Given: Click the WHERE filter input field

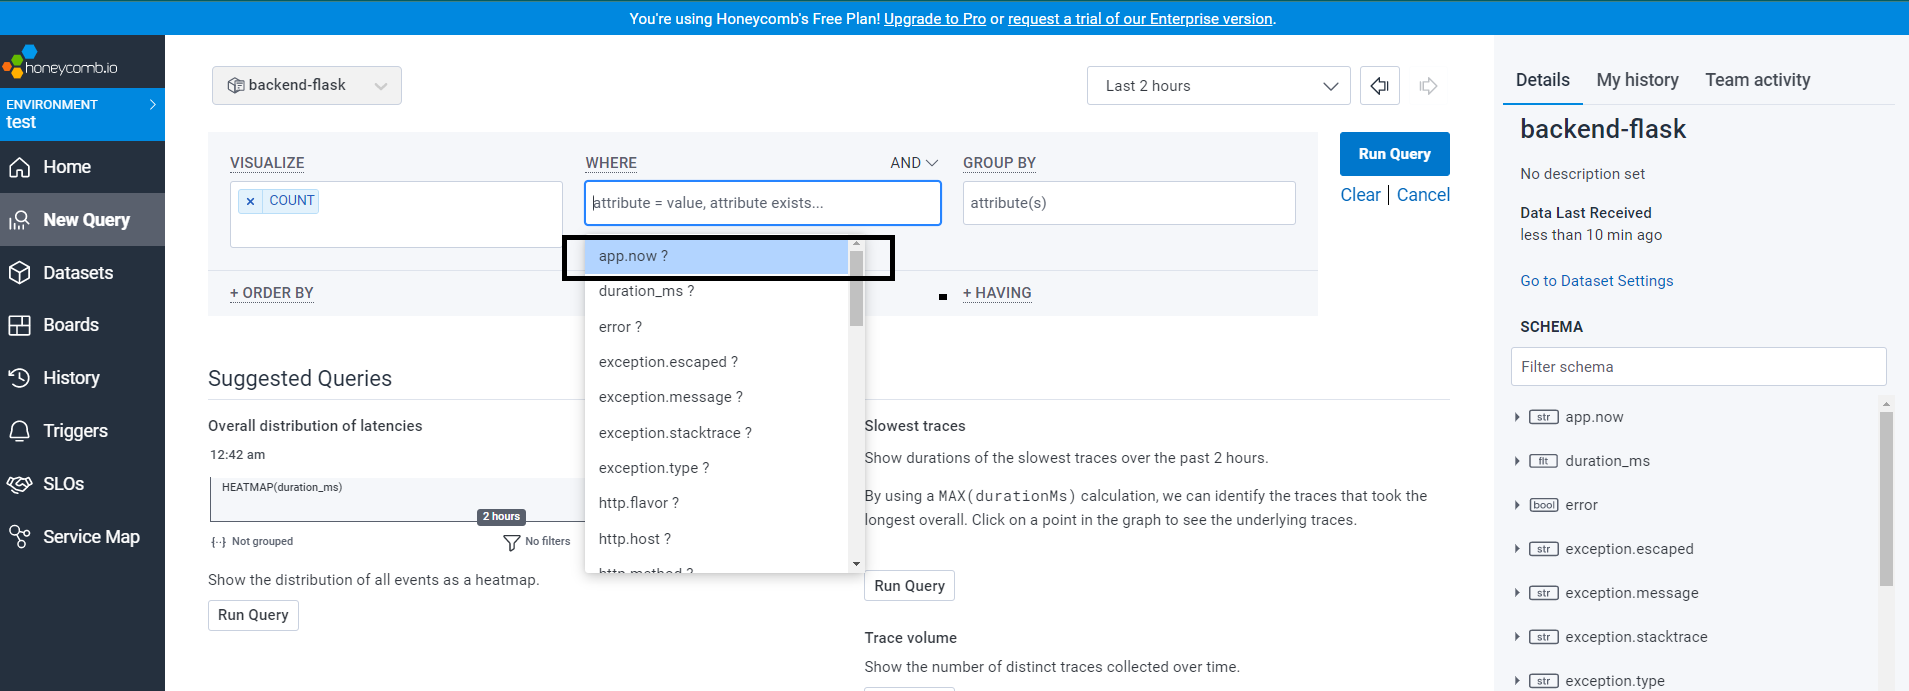Looking at the screenshot, I should 762,203.
